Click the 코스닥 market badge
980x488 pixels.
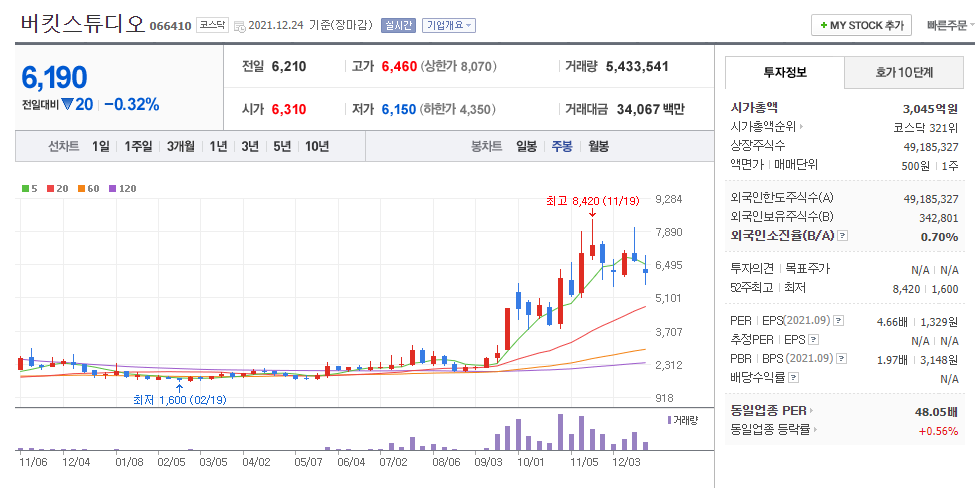tap(213, 25)
